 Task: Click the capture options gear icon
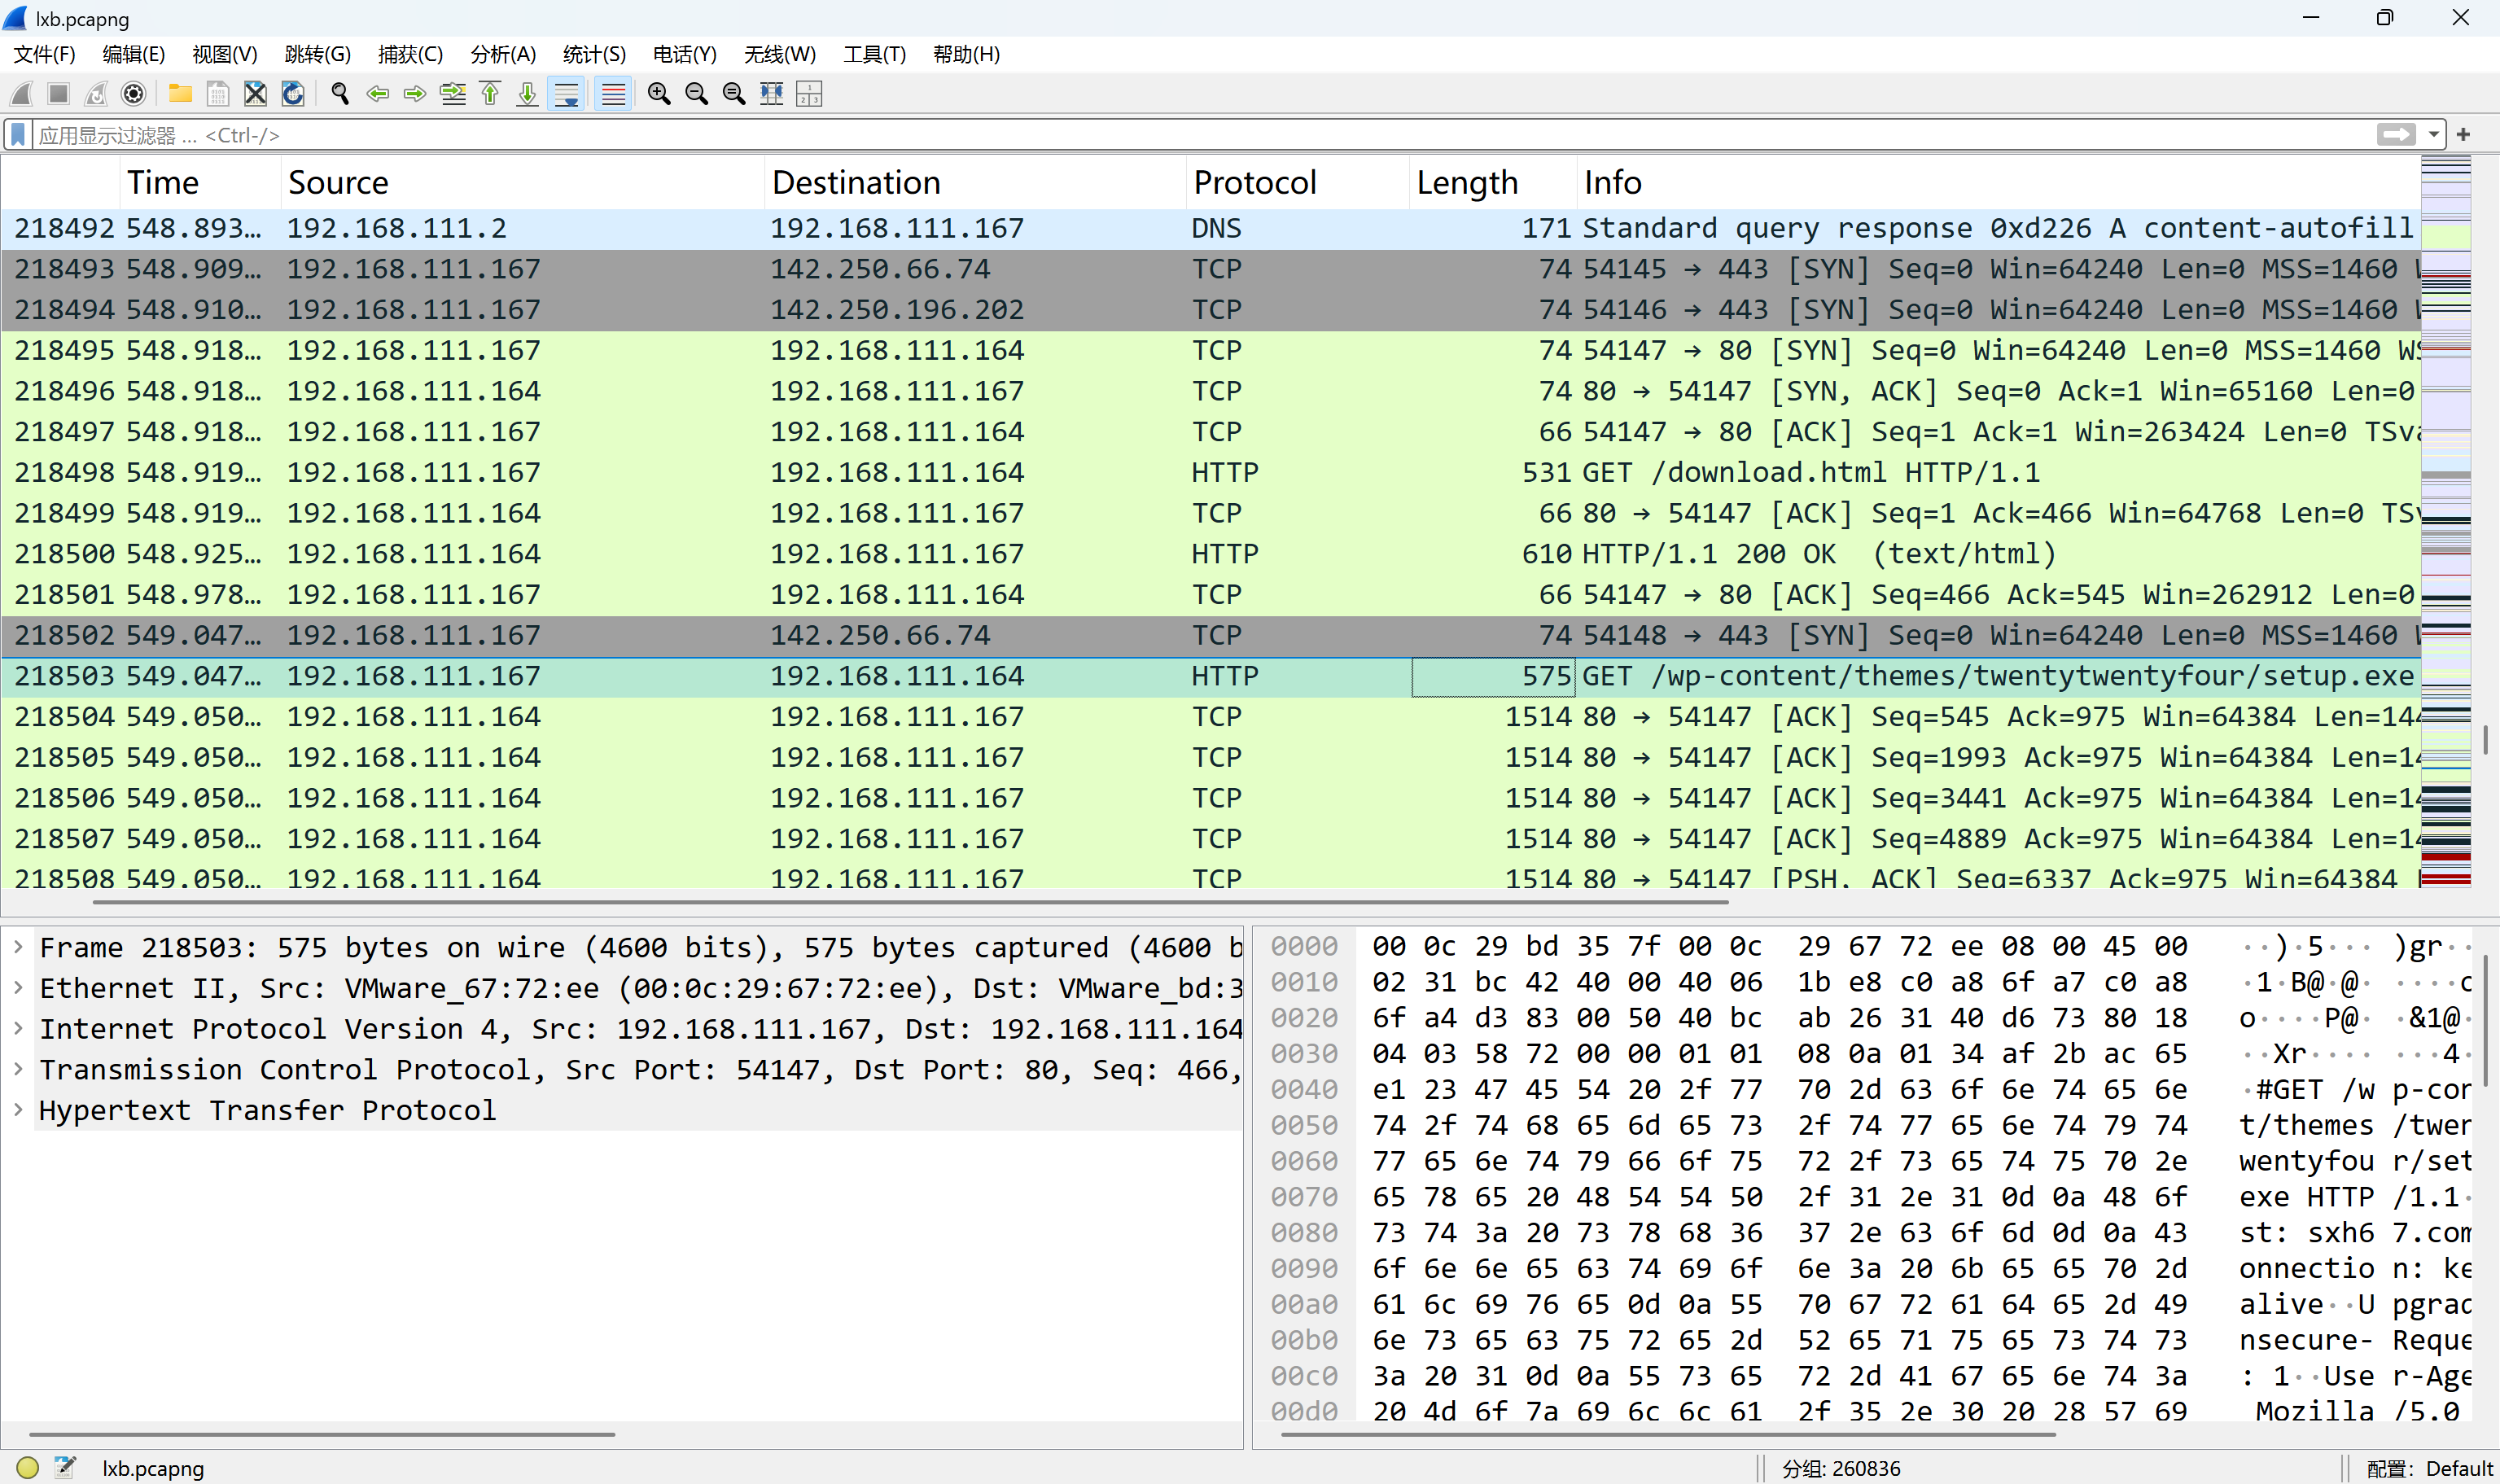click(x=133, y=94)
